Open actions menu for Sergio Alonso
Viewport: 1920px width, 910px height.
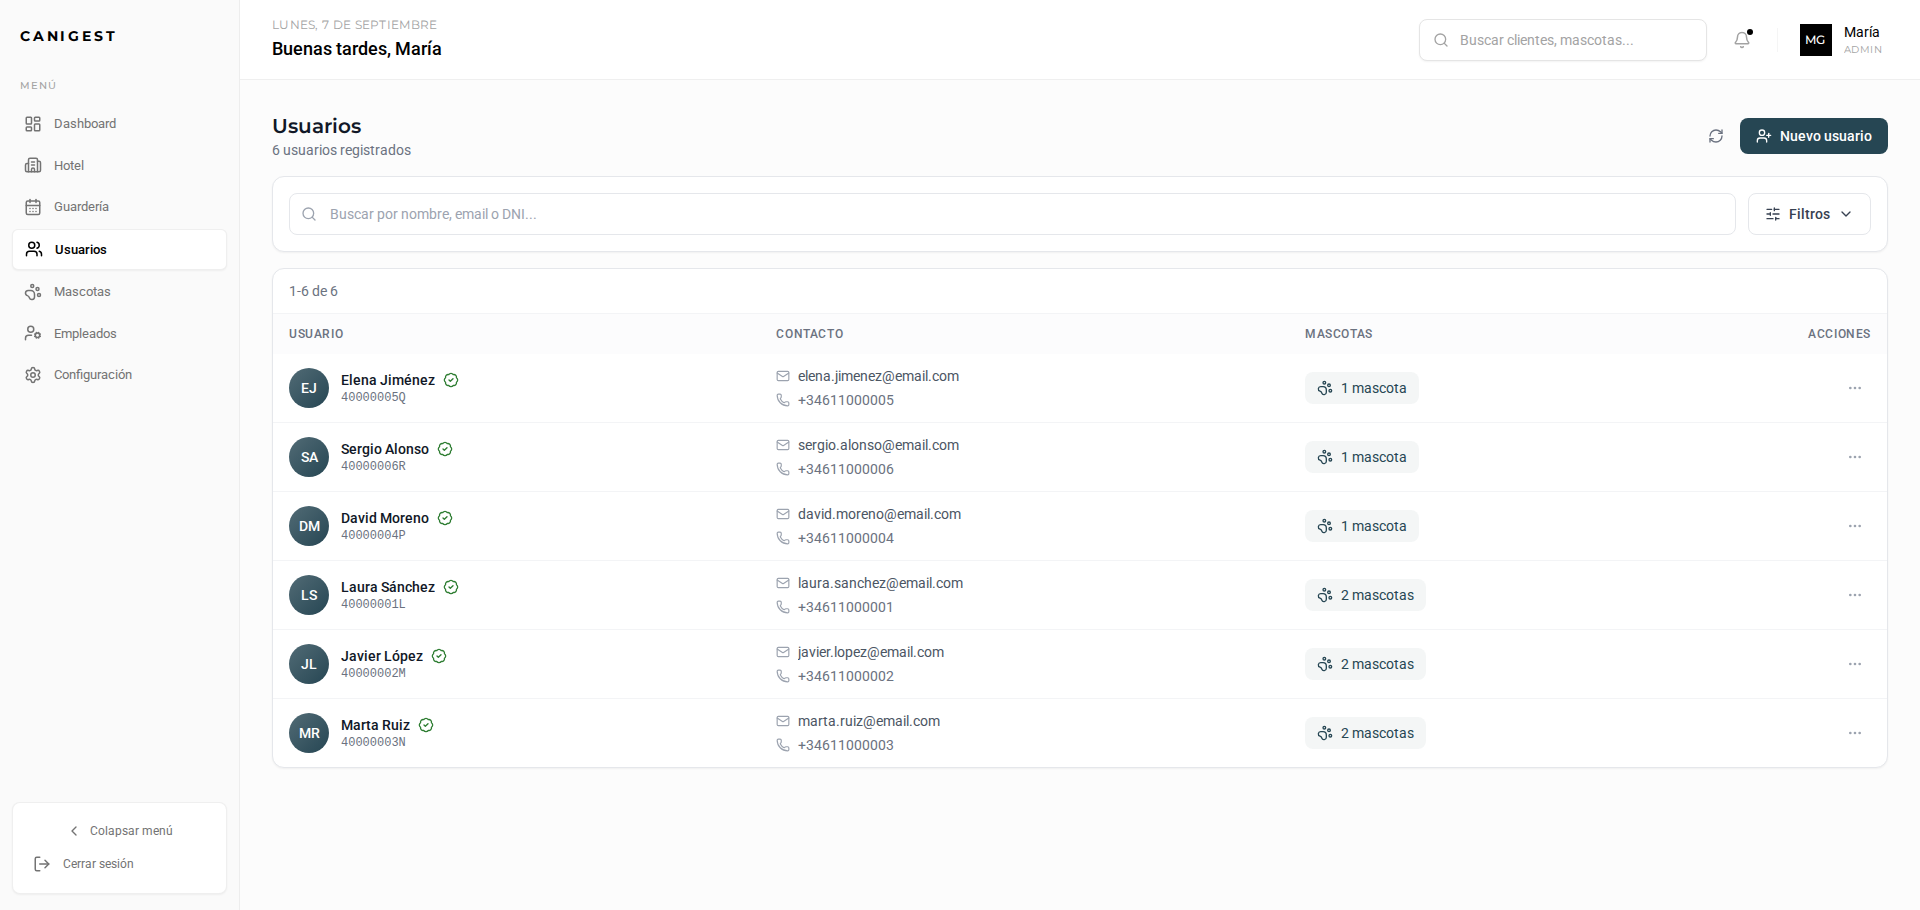point(1855,457)
